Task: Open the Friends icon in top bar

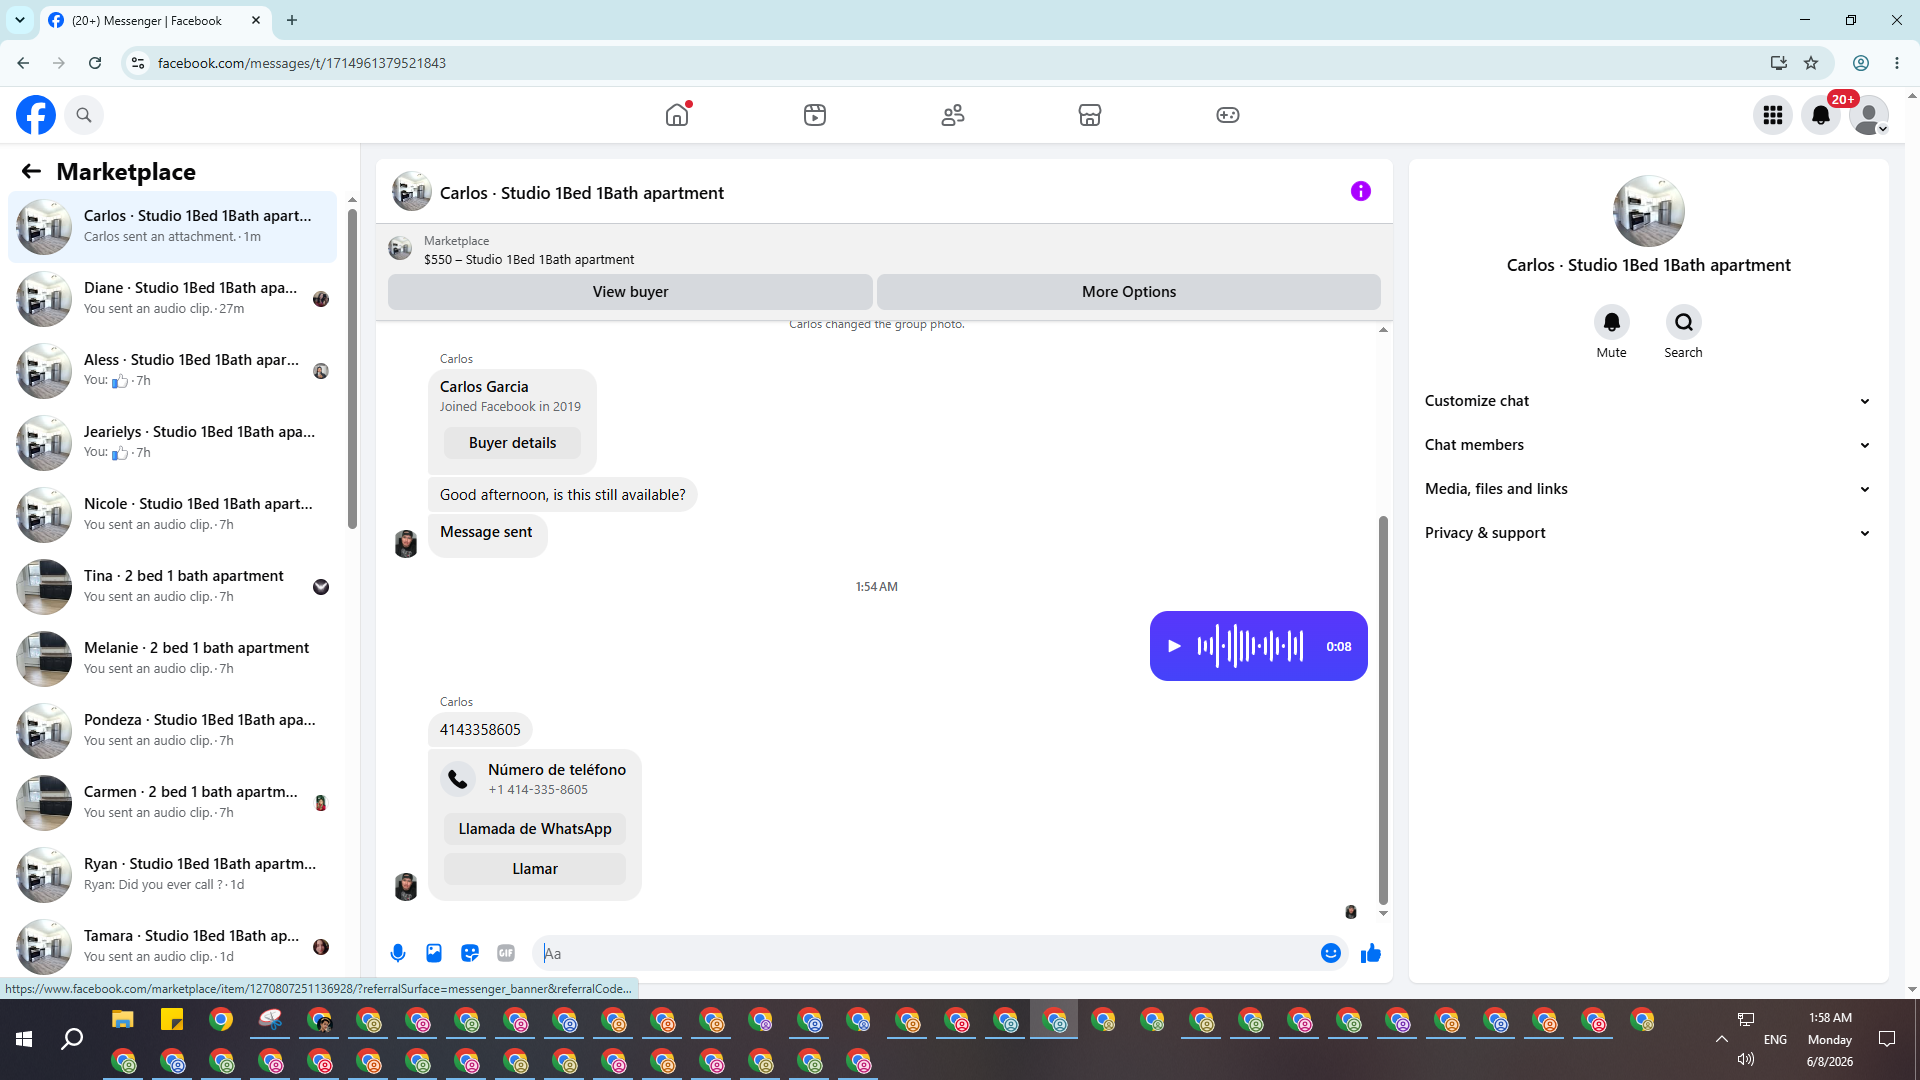Action: pos(953,115)
